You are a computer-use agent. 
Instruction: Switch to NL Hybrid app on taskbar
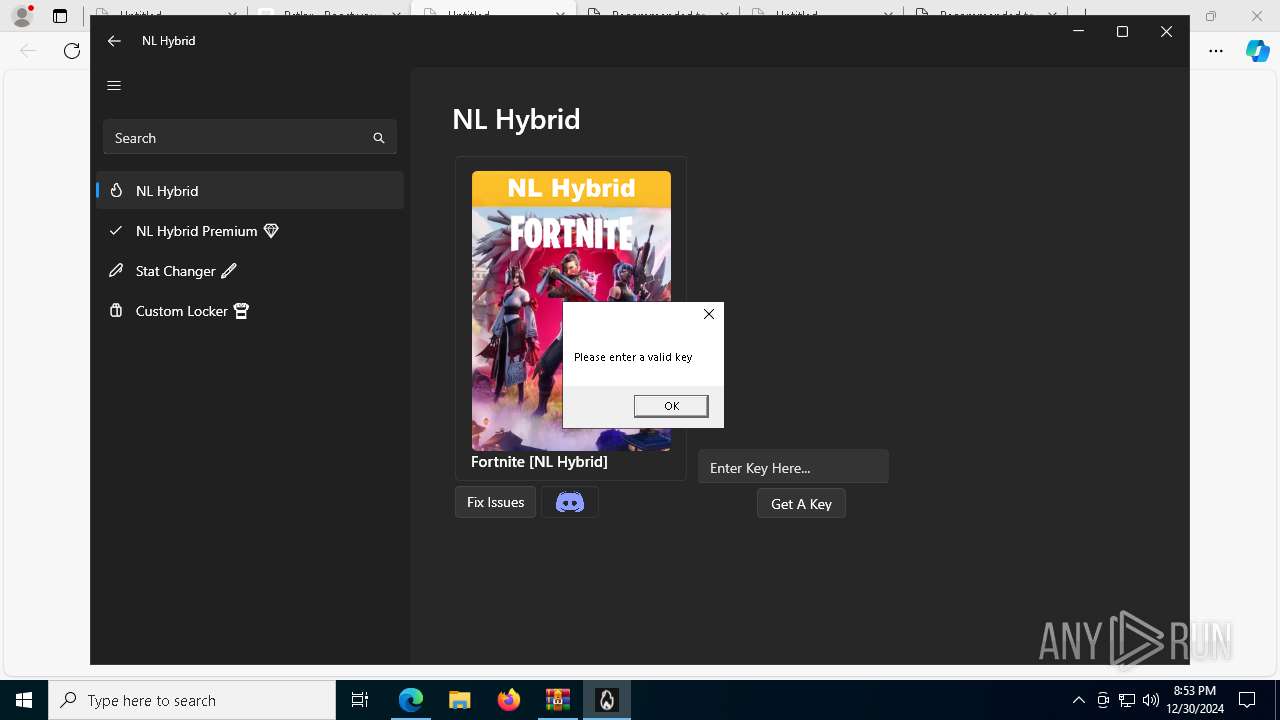[606, 700]
